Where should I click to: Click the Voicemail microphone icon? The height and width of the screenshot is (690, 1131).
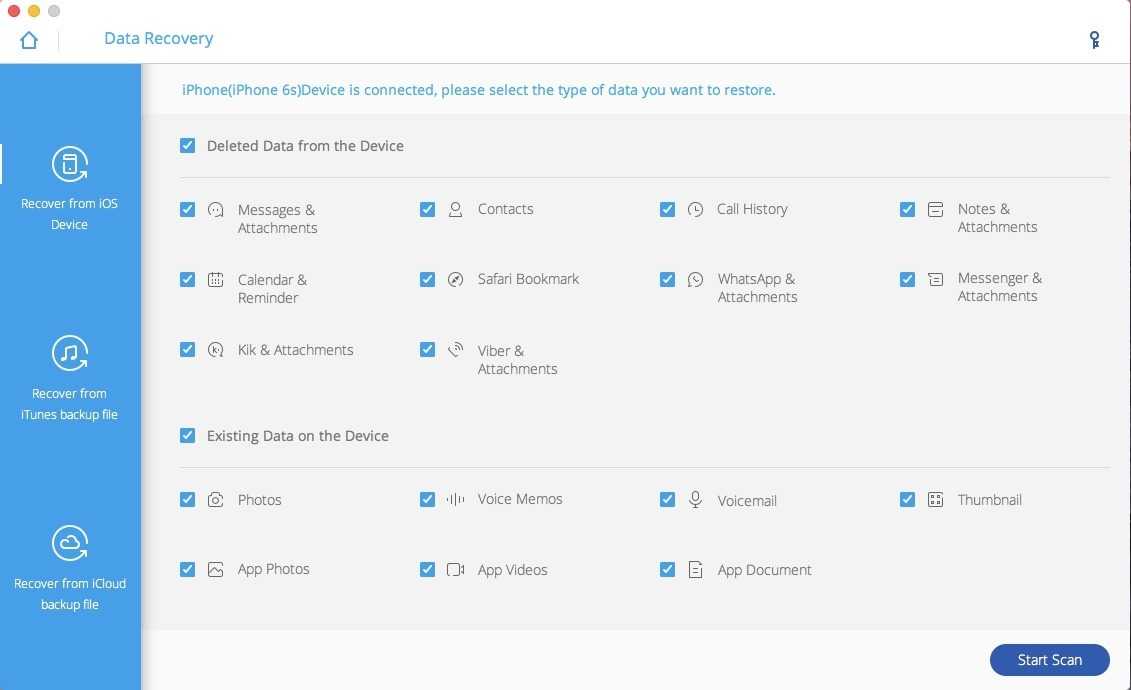(x=696, y=500)
